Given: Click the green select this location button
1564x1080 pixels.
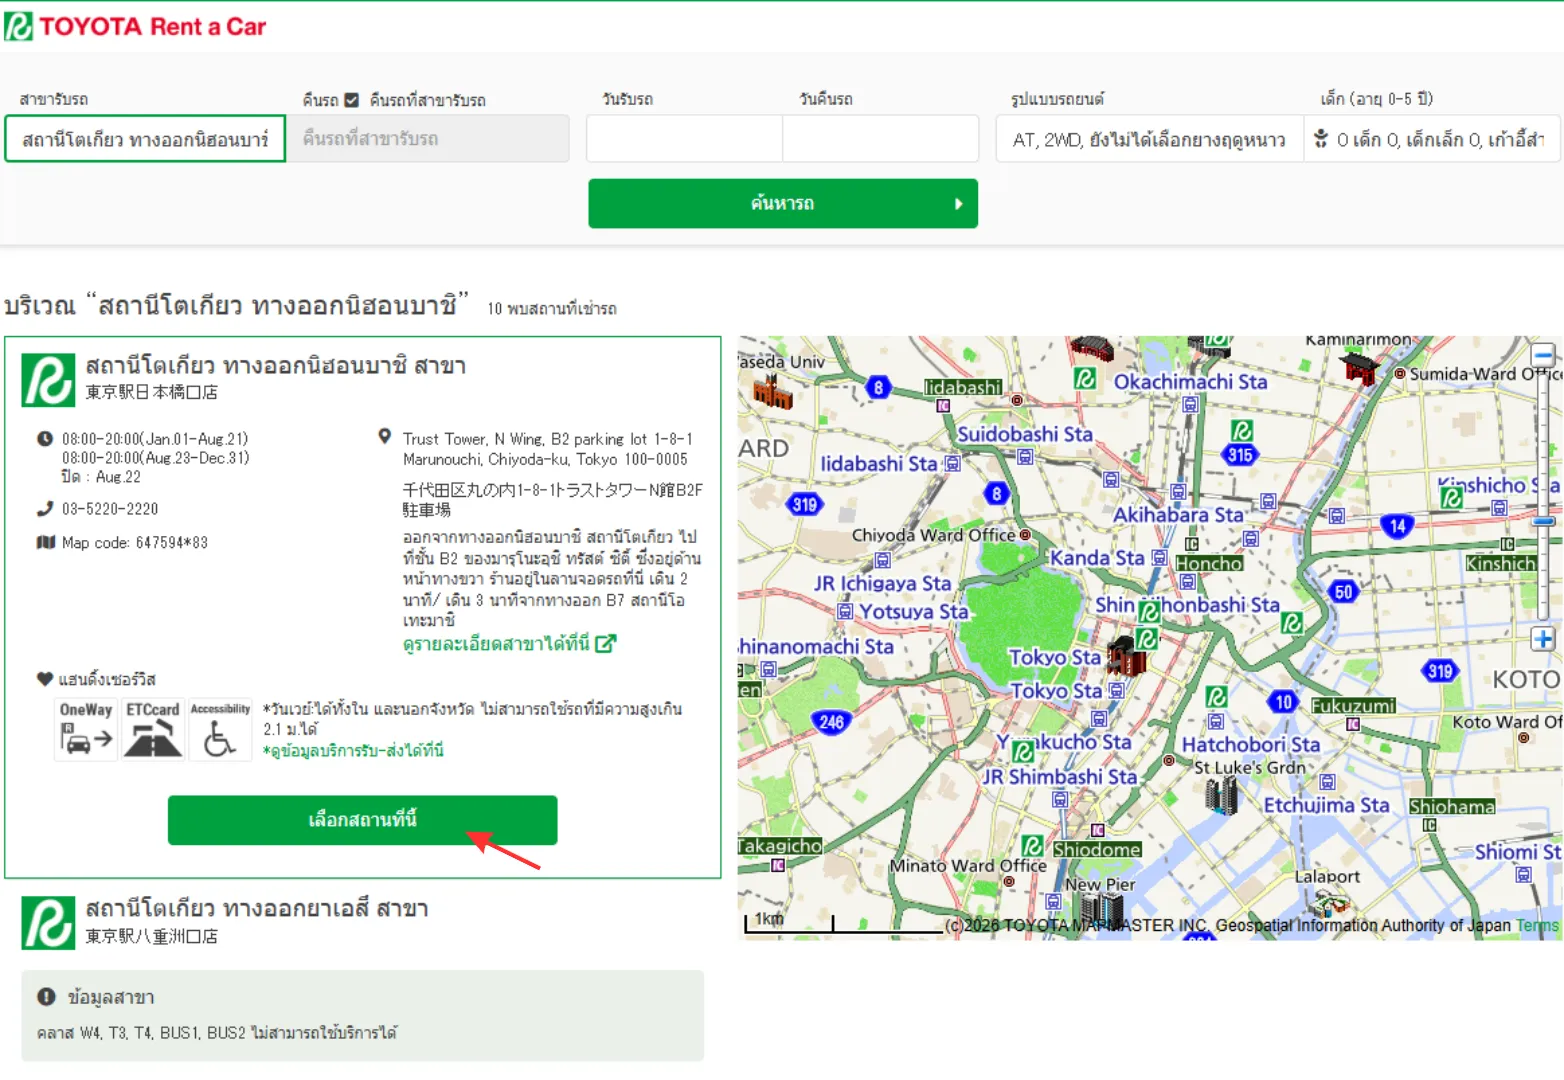Looking at the screenshot, I should (362, 820).
